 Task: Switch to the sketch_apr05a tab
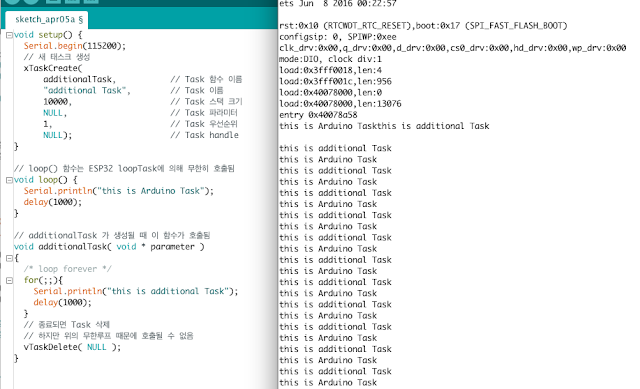[49, 19]
